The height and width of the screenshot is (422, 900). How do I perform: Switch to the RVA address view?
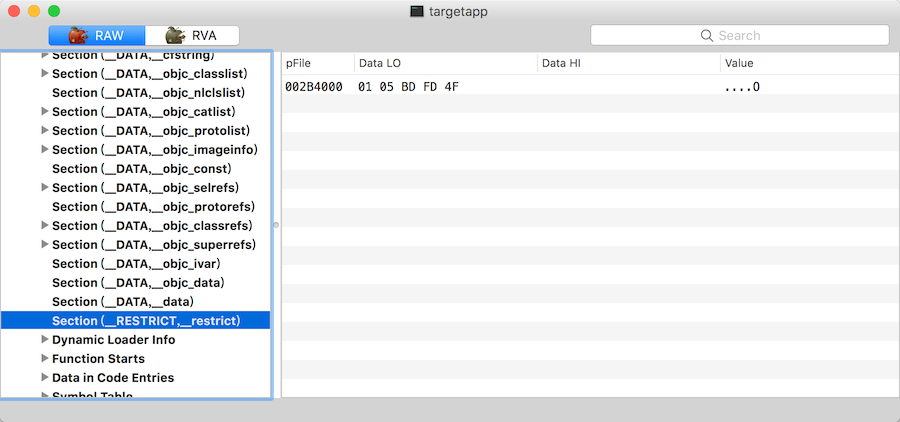point(192,36)
